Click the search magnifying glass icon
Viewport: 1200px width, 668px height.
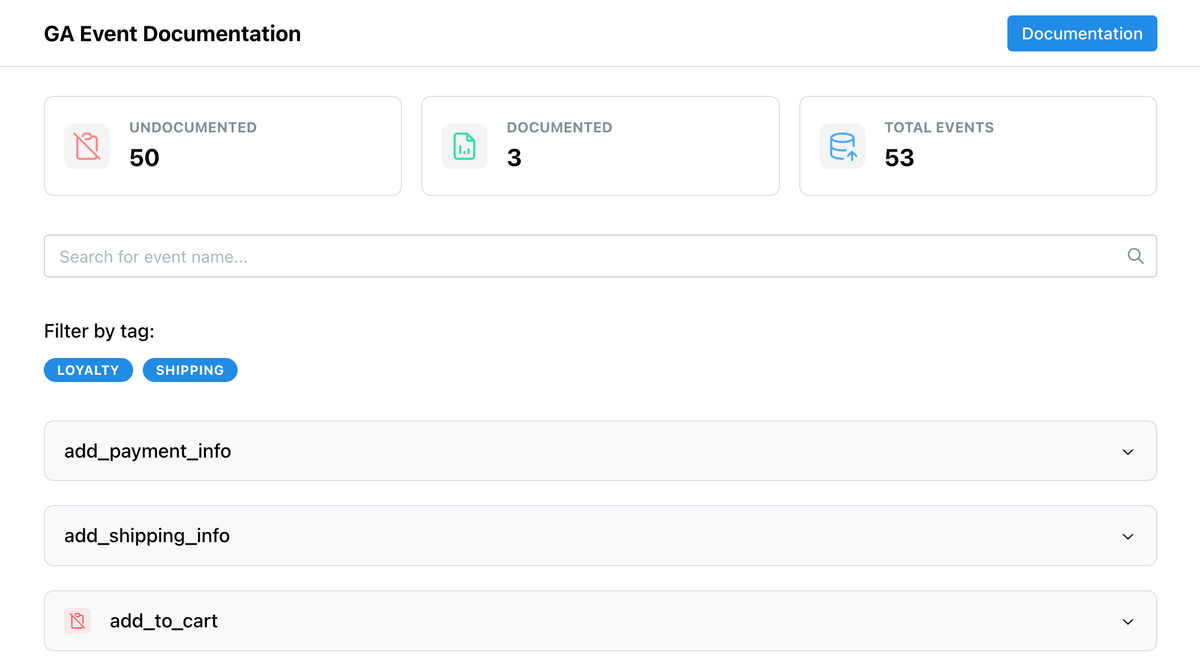[x=1135, y=256]
